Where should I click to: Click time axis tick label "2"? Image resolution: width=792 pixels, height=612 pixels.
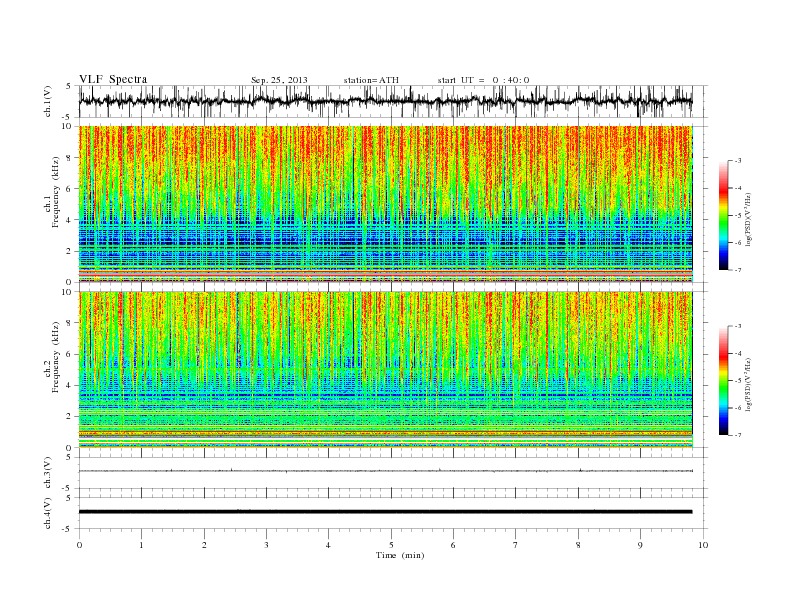point(204,545)
